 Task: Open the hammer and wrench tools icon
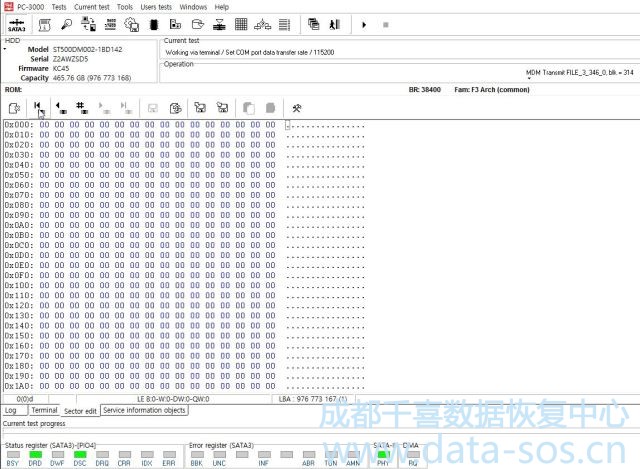[x=297, y=108]
